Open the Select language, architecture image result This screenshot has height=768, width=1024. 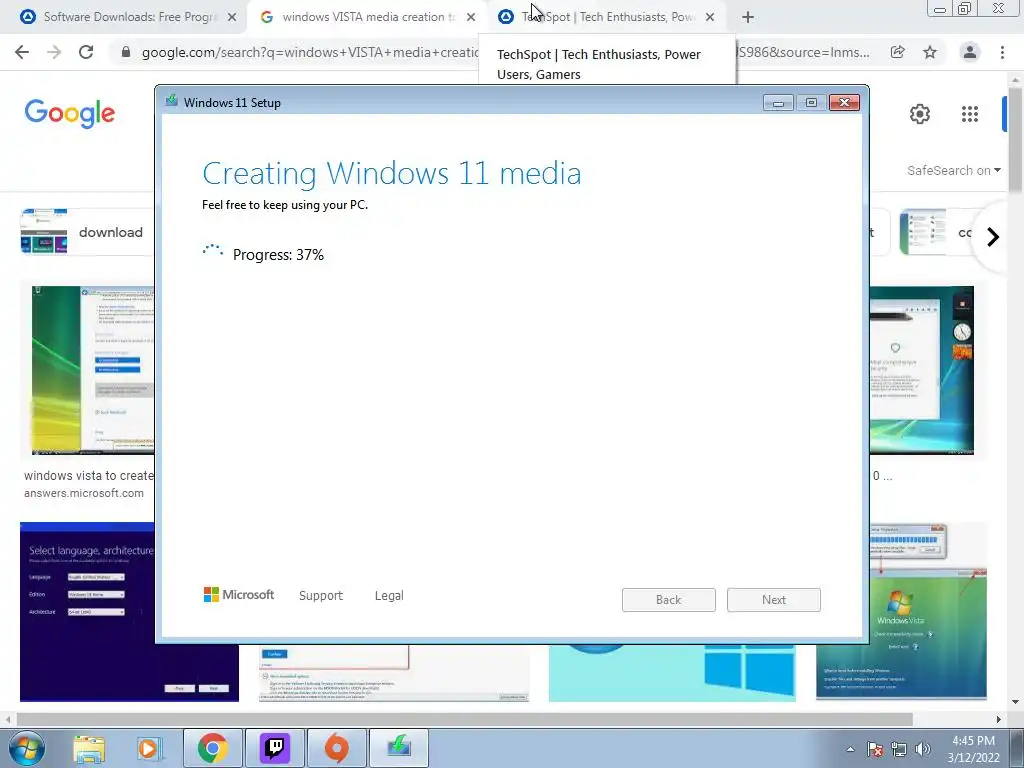[88, 611]
